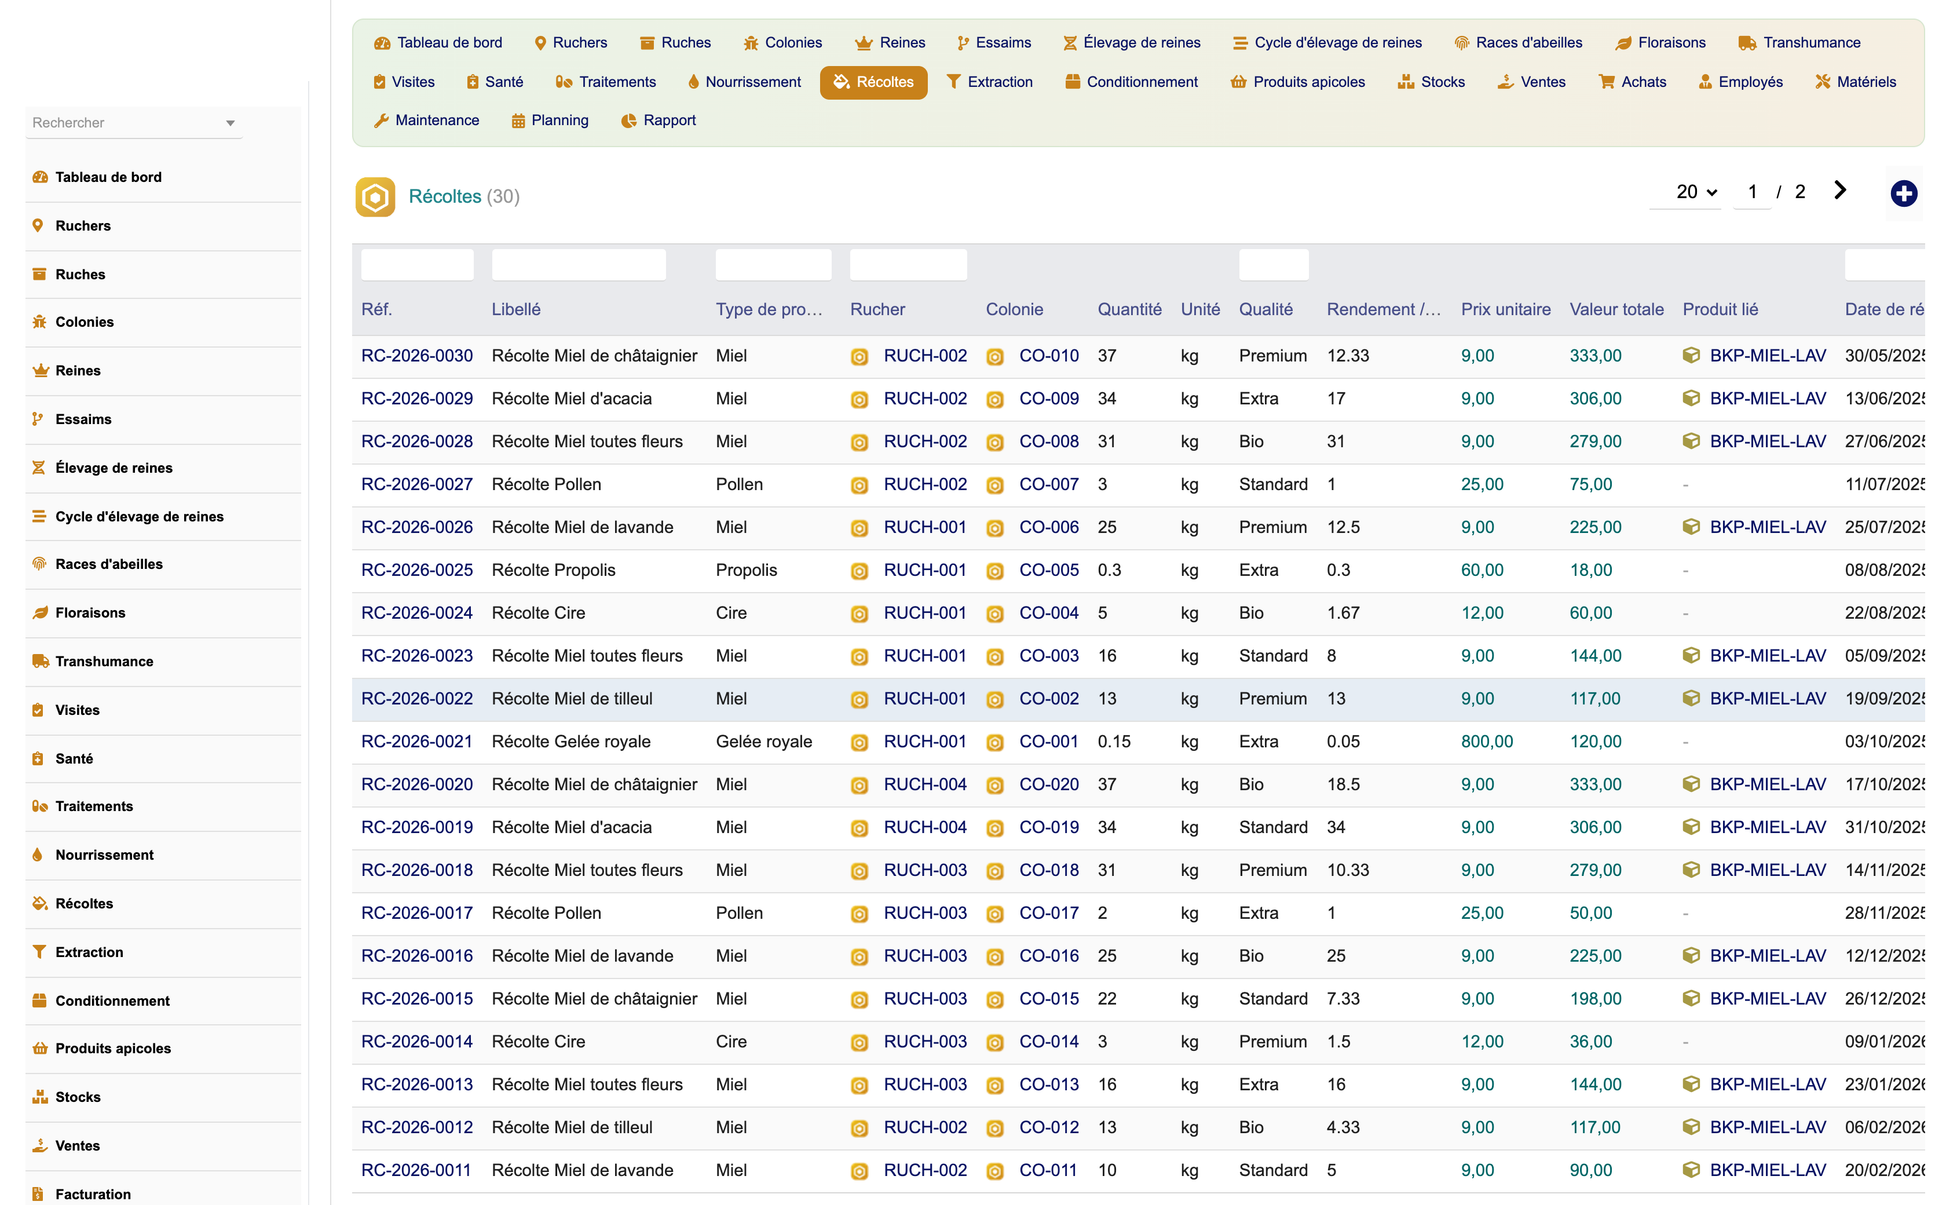
Task: Click the Reines crown icon in sidebar
Action: 40,370
